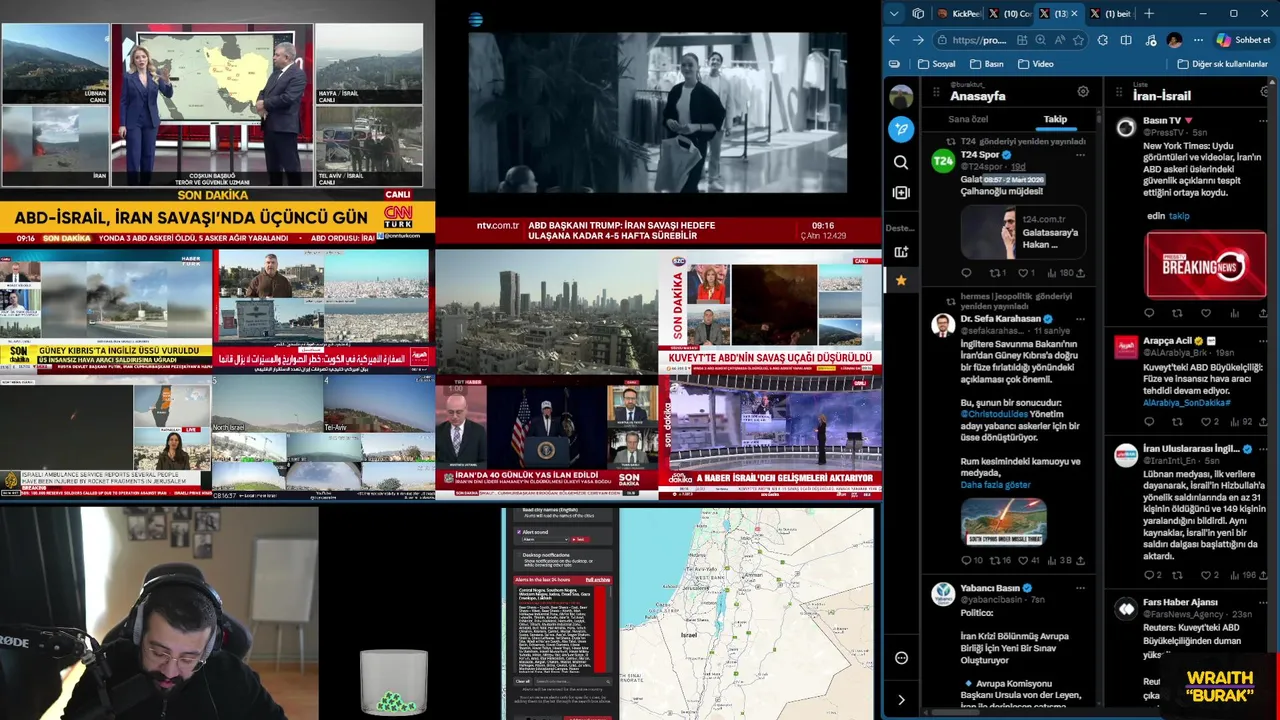
Task: Click the media control music note icon
Action: (1150, 40)
